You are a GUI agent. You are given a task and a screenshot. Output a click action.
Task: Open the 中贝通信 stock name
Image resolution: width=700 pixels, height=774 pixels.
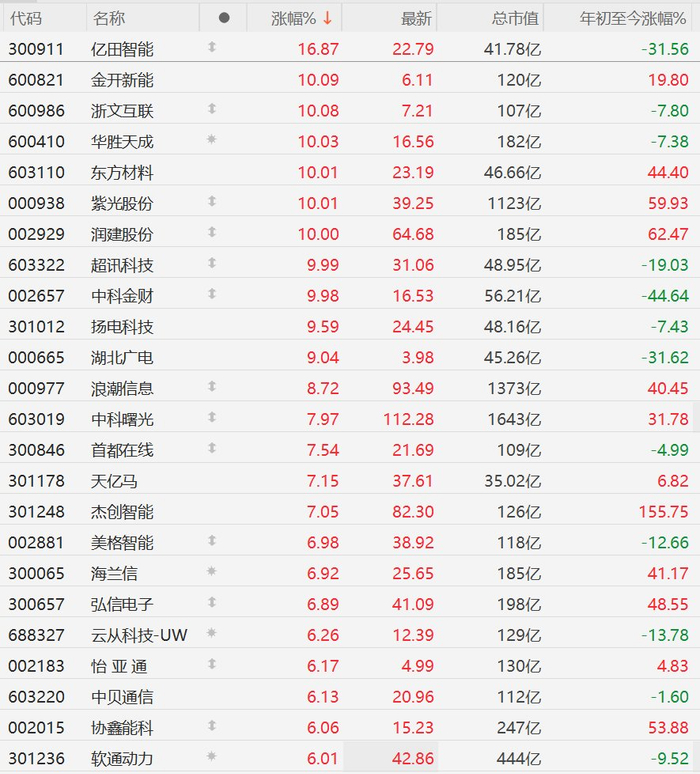tap(122, 697)
